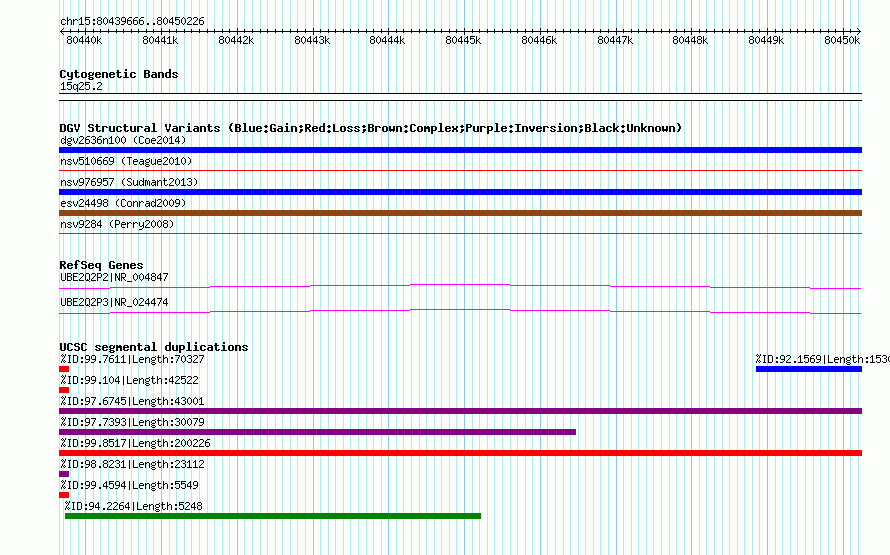Click the %ID:99.7611|Length:70327 duplication label

[132, 359]
